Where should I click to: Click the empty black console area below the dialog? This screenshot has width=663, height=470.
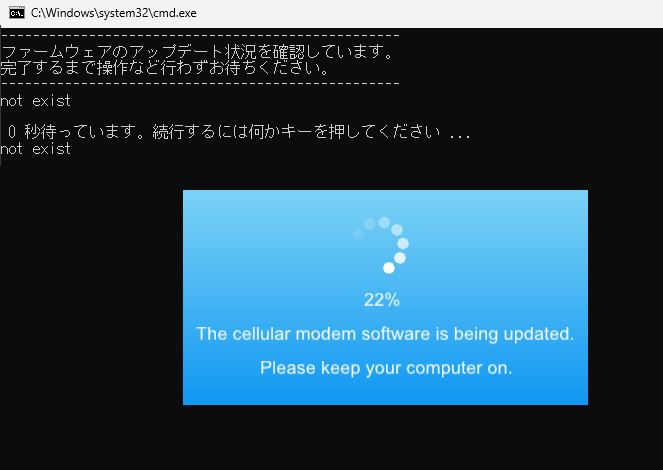(332, 437)
